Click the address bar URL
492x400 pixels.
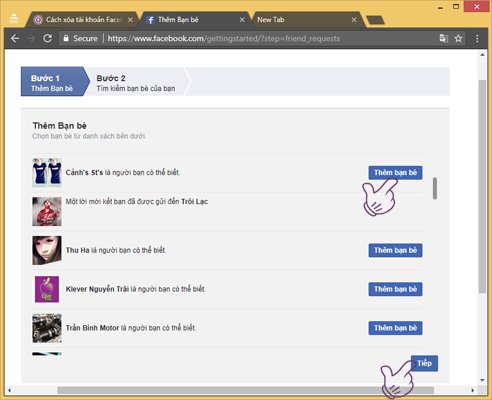[x=223, y=38]
